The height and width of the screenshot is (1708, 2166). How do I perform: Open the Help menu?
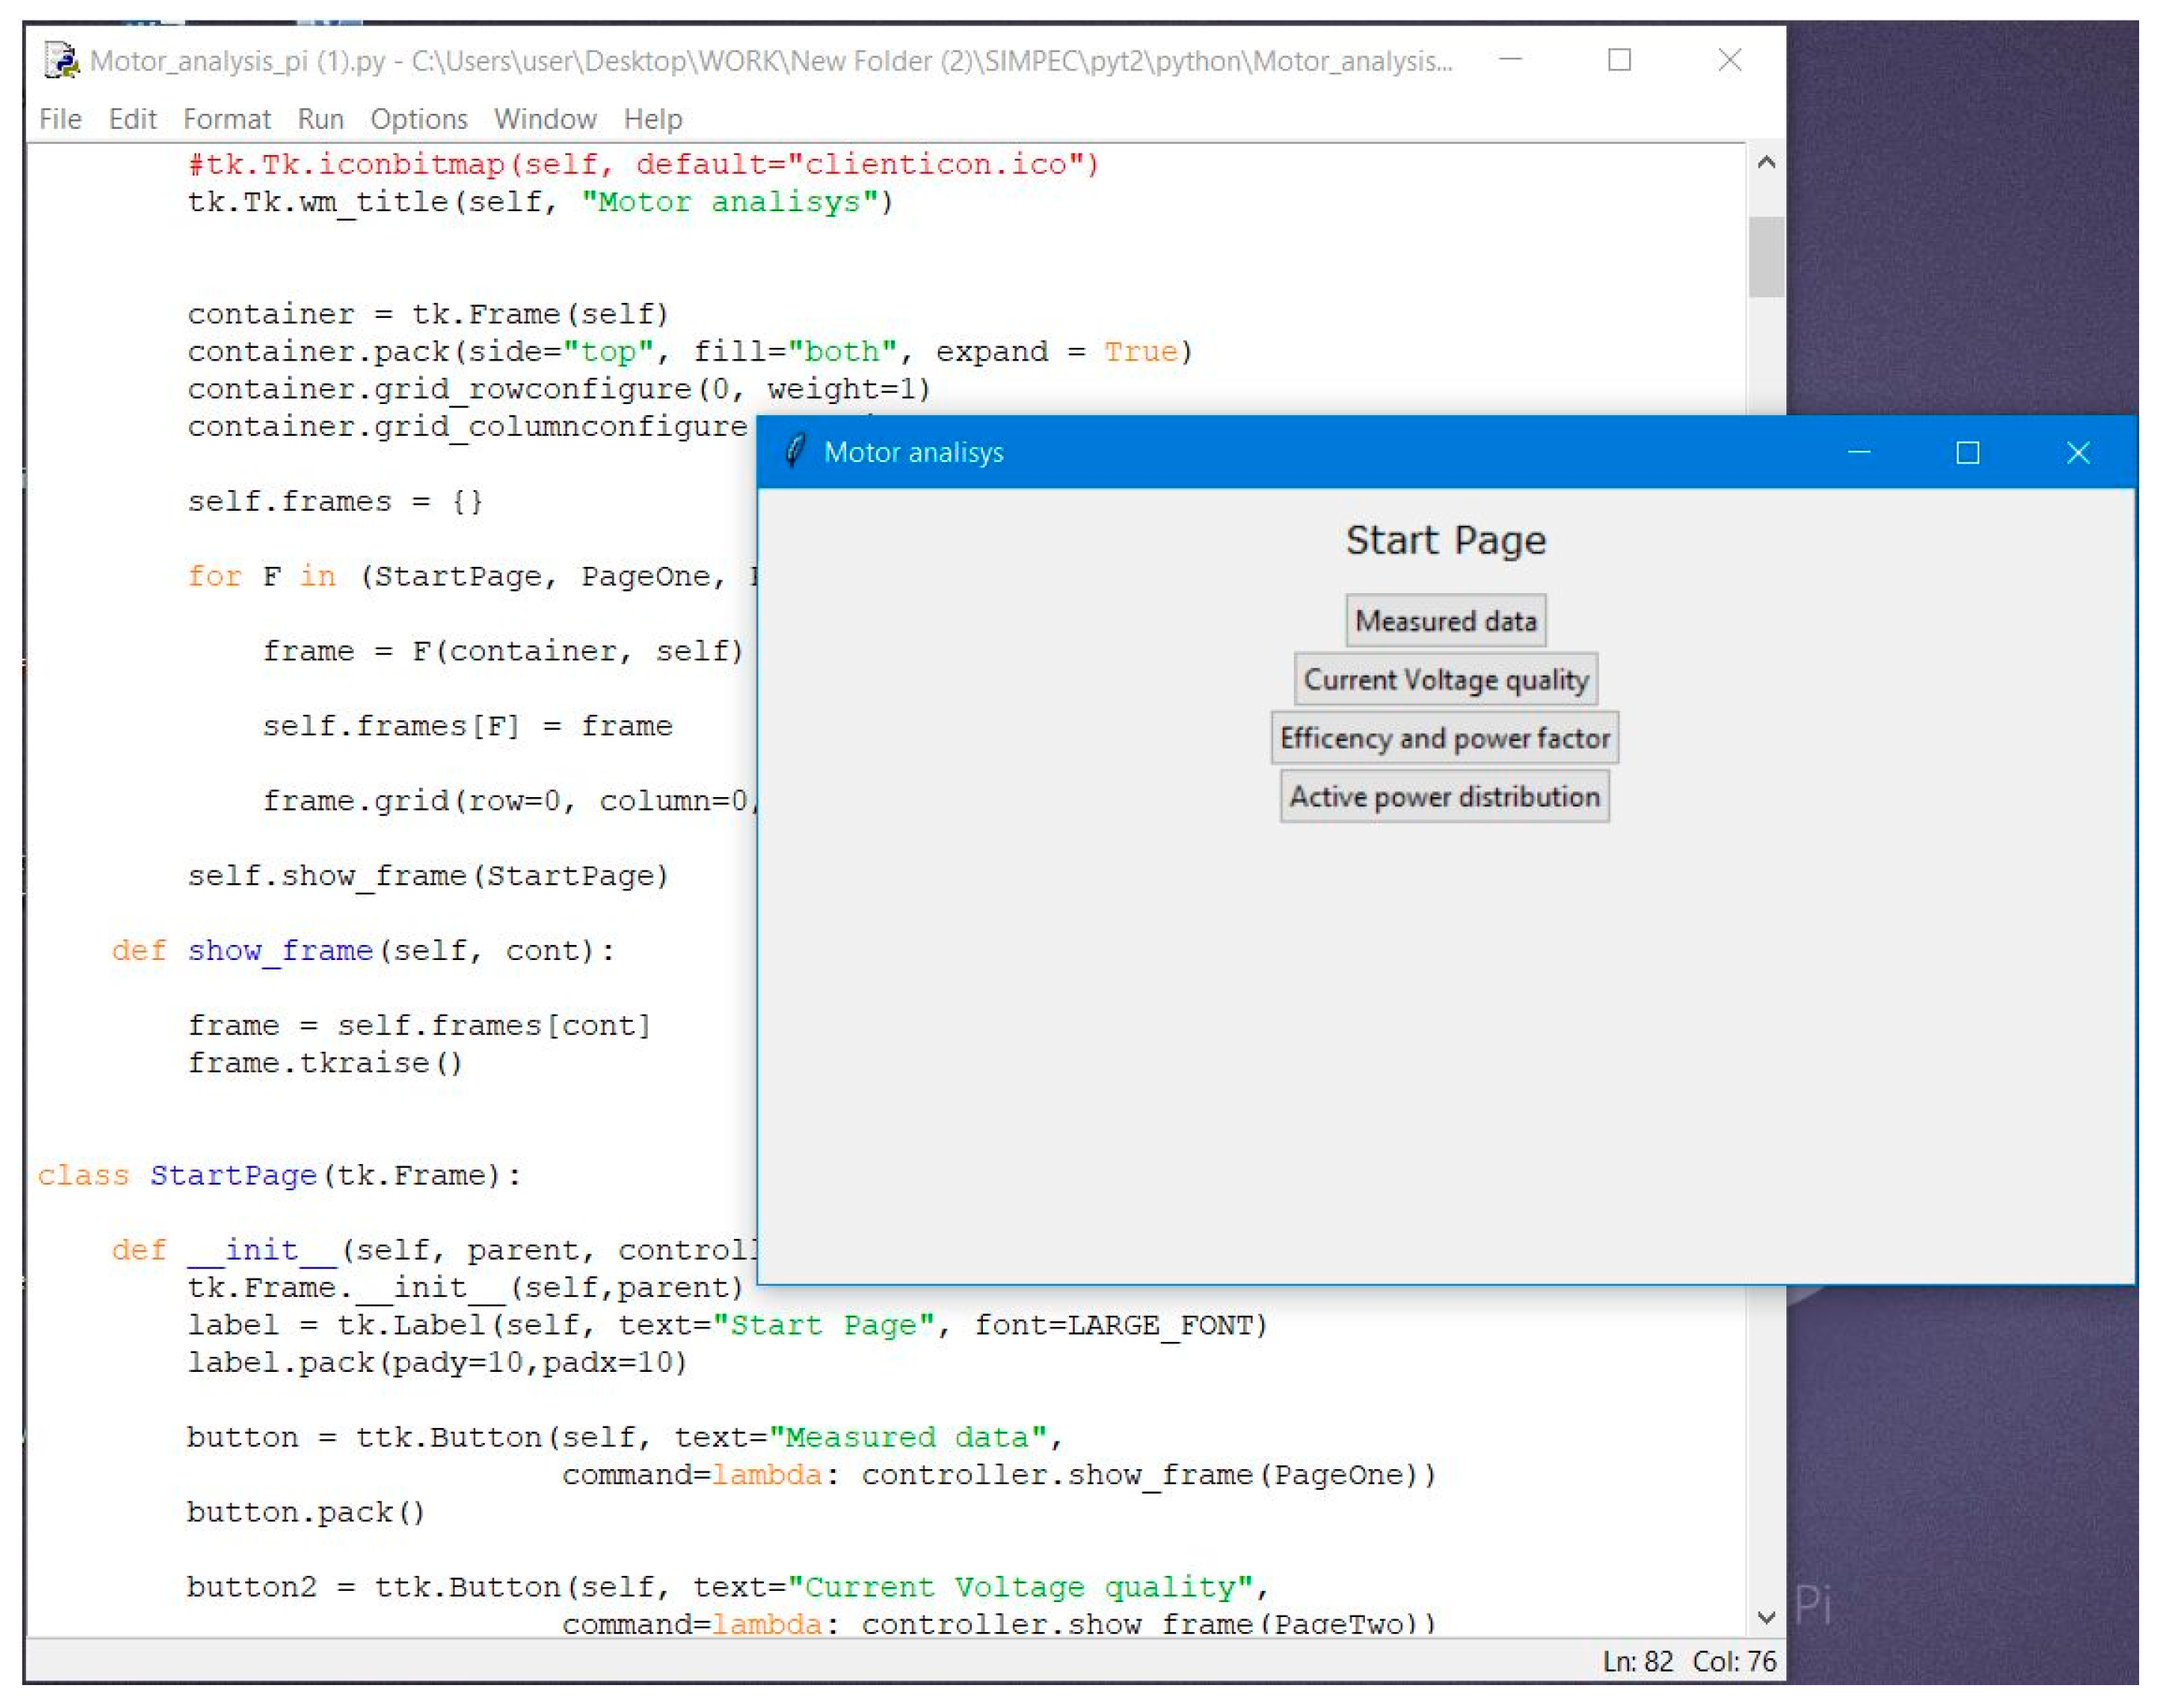(x=653, y=119)
